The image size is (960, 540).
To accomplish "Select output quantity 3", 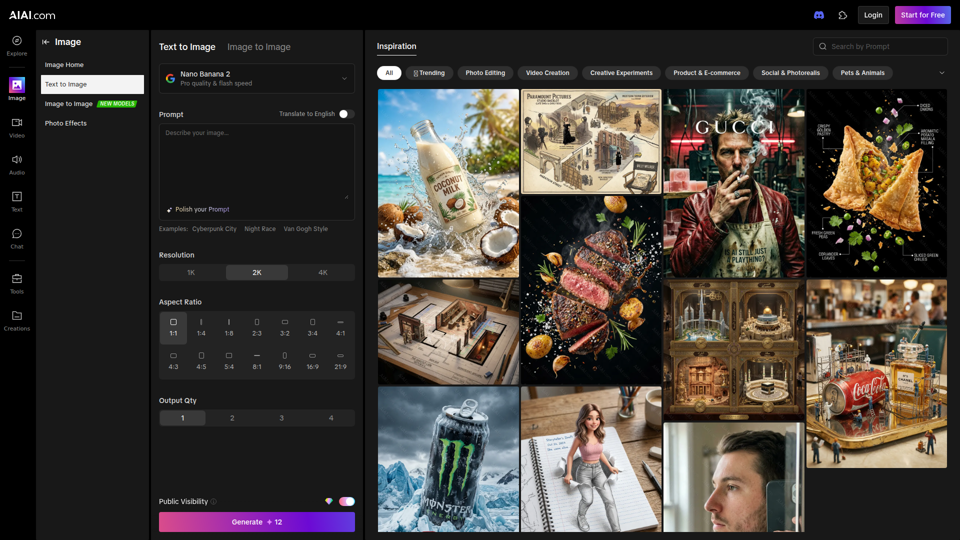I will (x=281, y=418).
